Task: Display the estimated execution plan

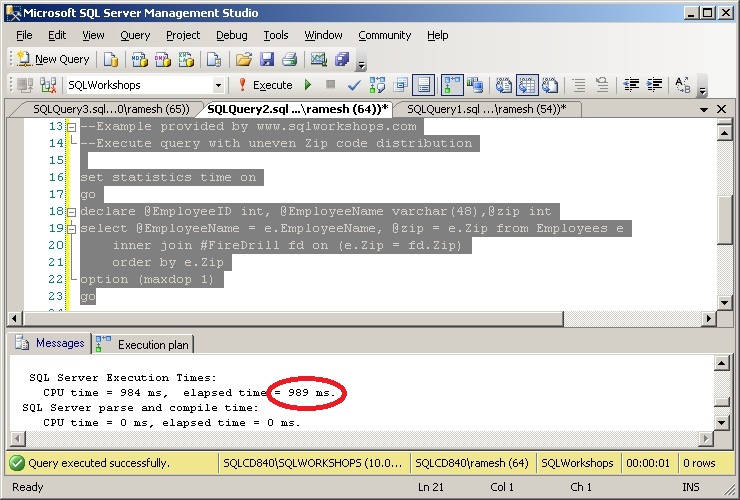Action: click(x=377, y=85)
